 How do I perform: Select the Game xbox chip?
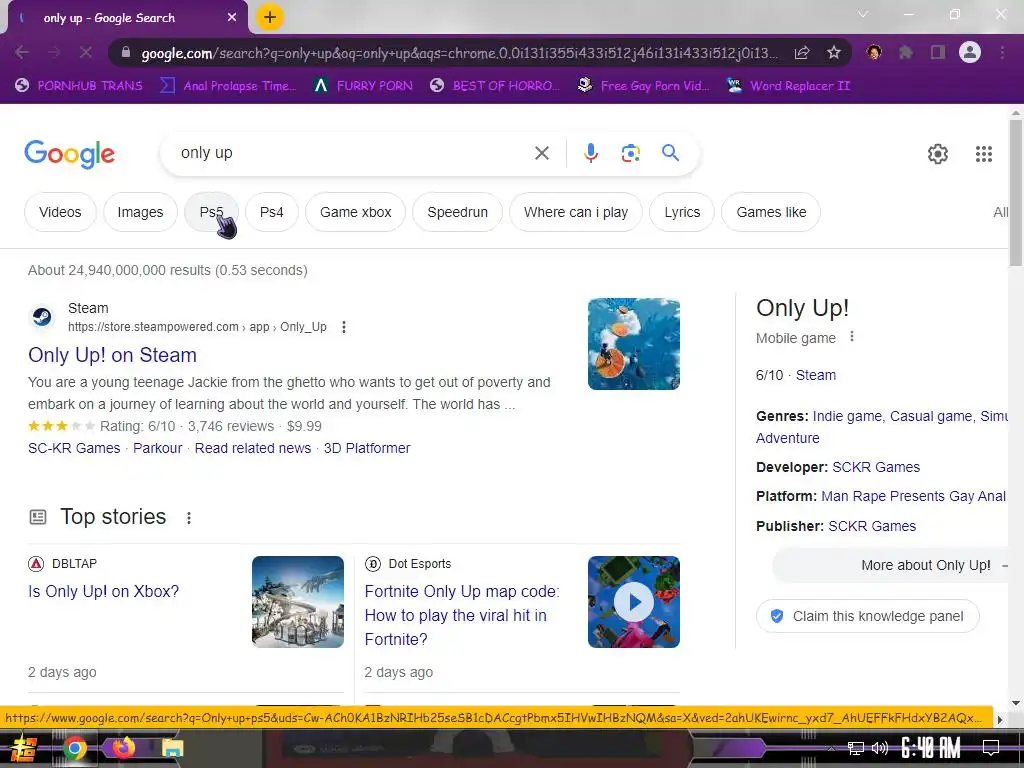tap(356, 212)
